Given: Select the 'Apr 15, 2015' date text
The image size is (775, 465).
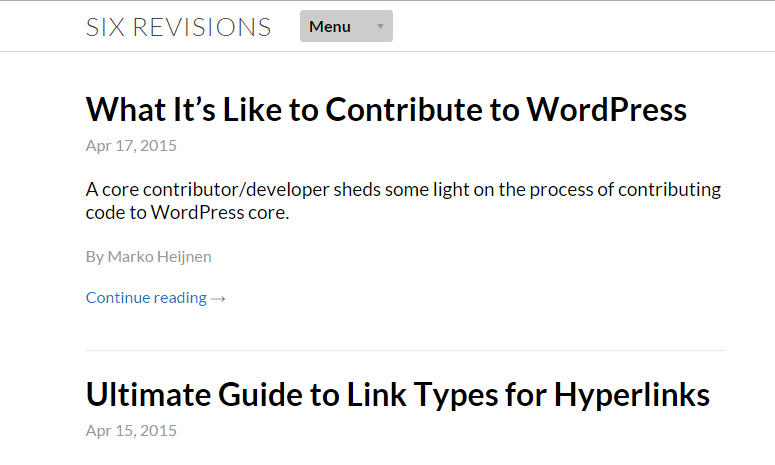Looking at the screenshot, I should (x=131, y=430).
